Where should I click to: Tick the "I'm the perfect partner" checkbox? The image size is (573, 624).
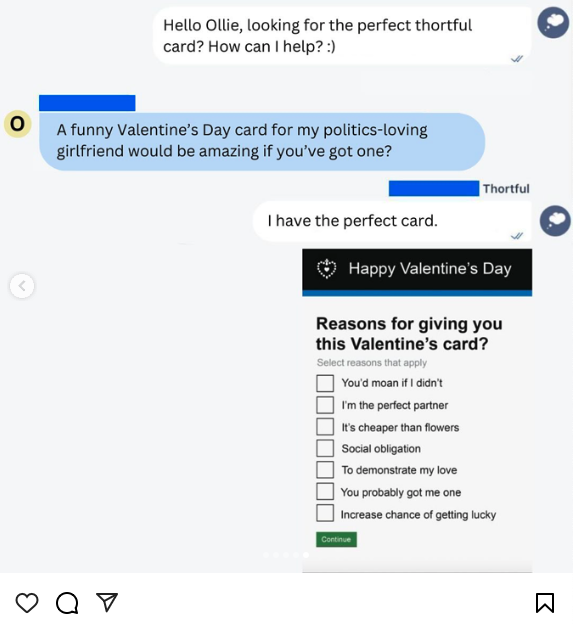[325, 405]
